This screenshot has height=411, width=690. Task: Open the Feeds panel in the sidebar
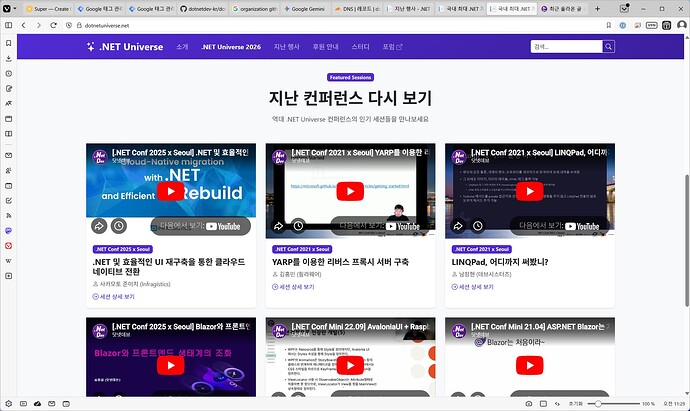pyautogui.click(x=8, y=216)
